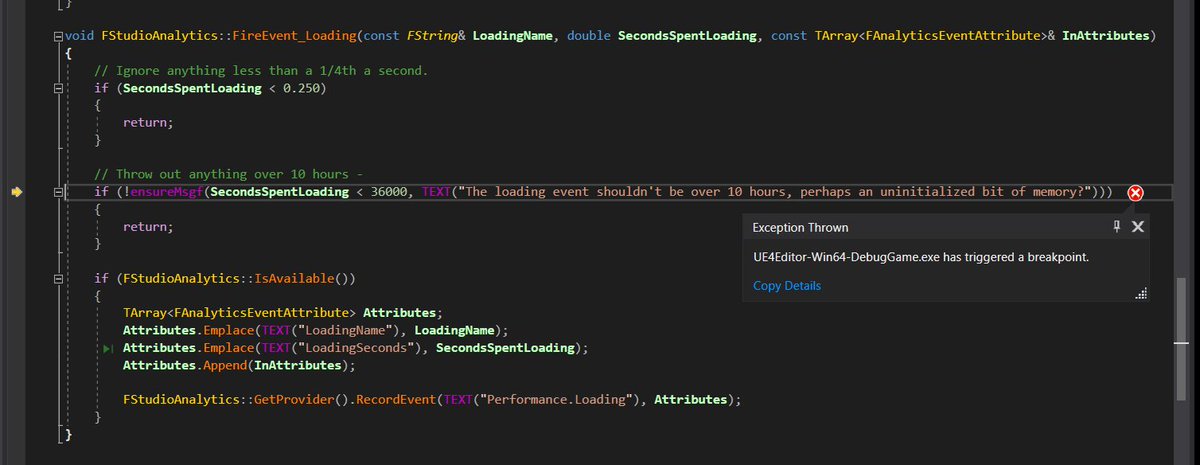
Task: Click the resize grip of the exception popup
Action: pos(1141,294)
